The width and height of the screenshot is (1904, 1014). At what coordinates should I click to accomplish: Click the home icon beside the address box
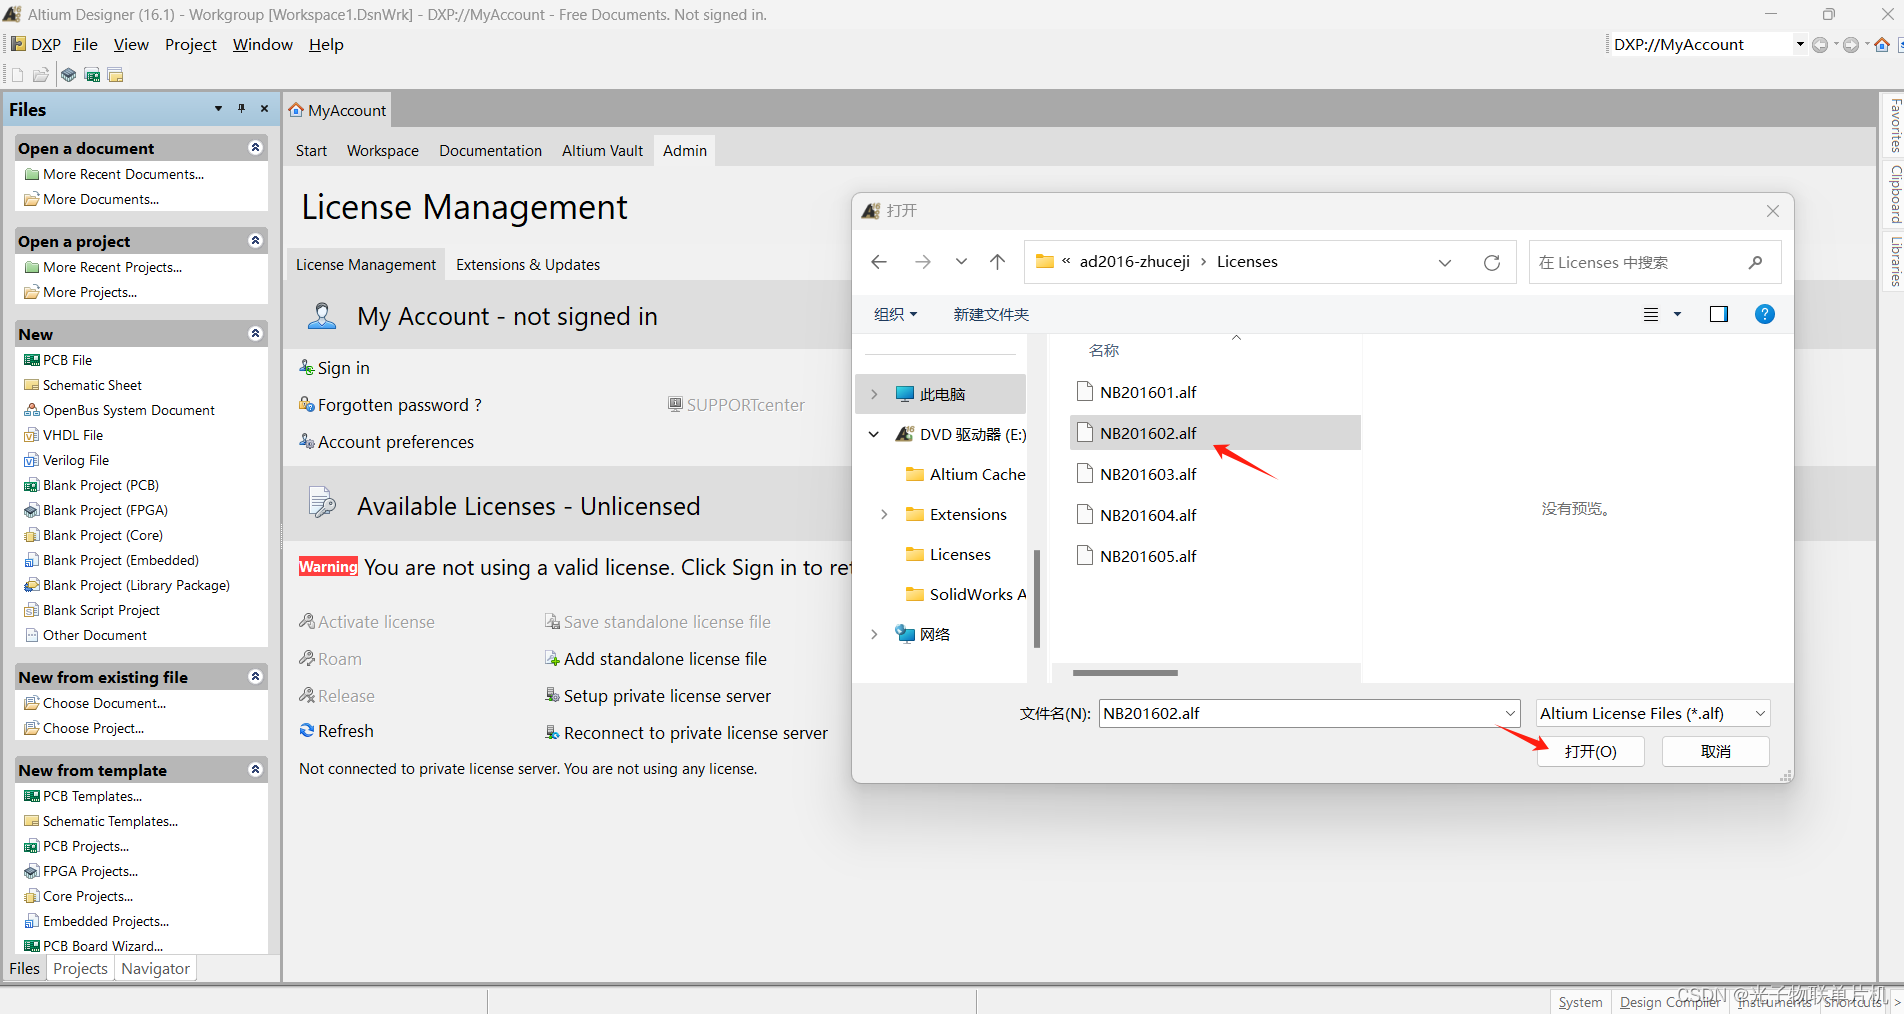click(1882, 45)
